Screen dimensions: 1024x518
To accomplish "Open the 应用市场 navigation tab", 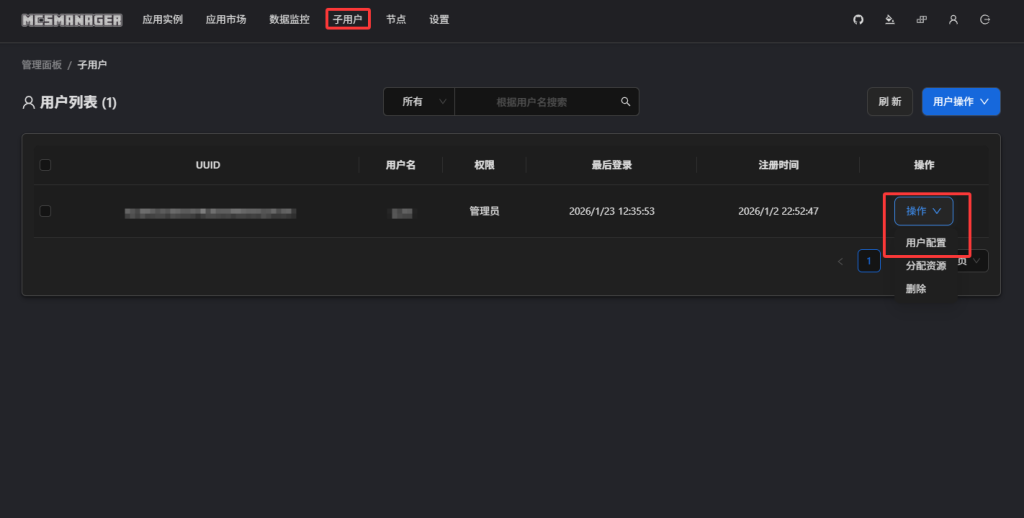I will (x=226, y=19).
